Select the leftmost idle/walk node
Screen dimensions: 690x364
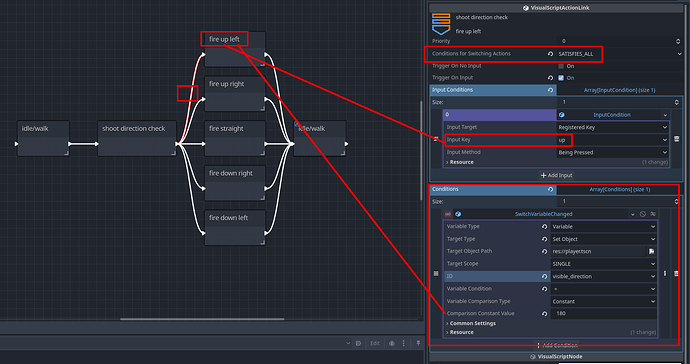point(44,138)
